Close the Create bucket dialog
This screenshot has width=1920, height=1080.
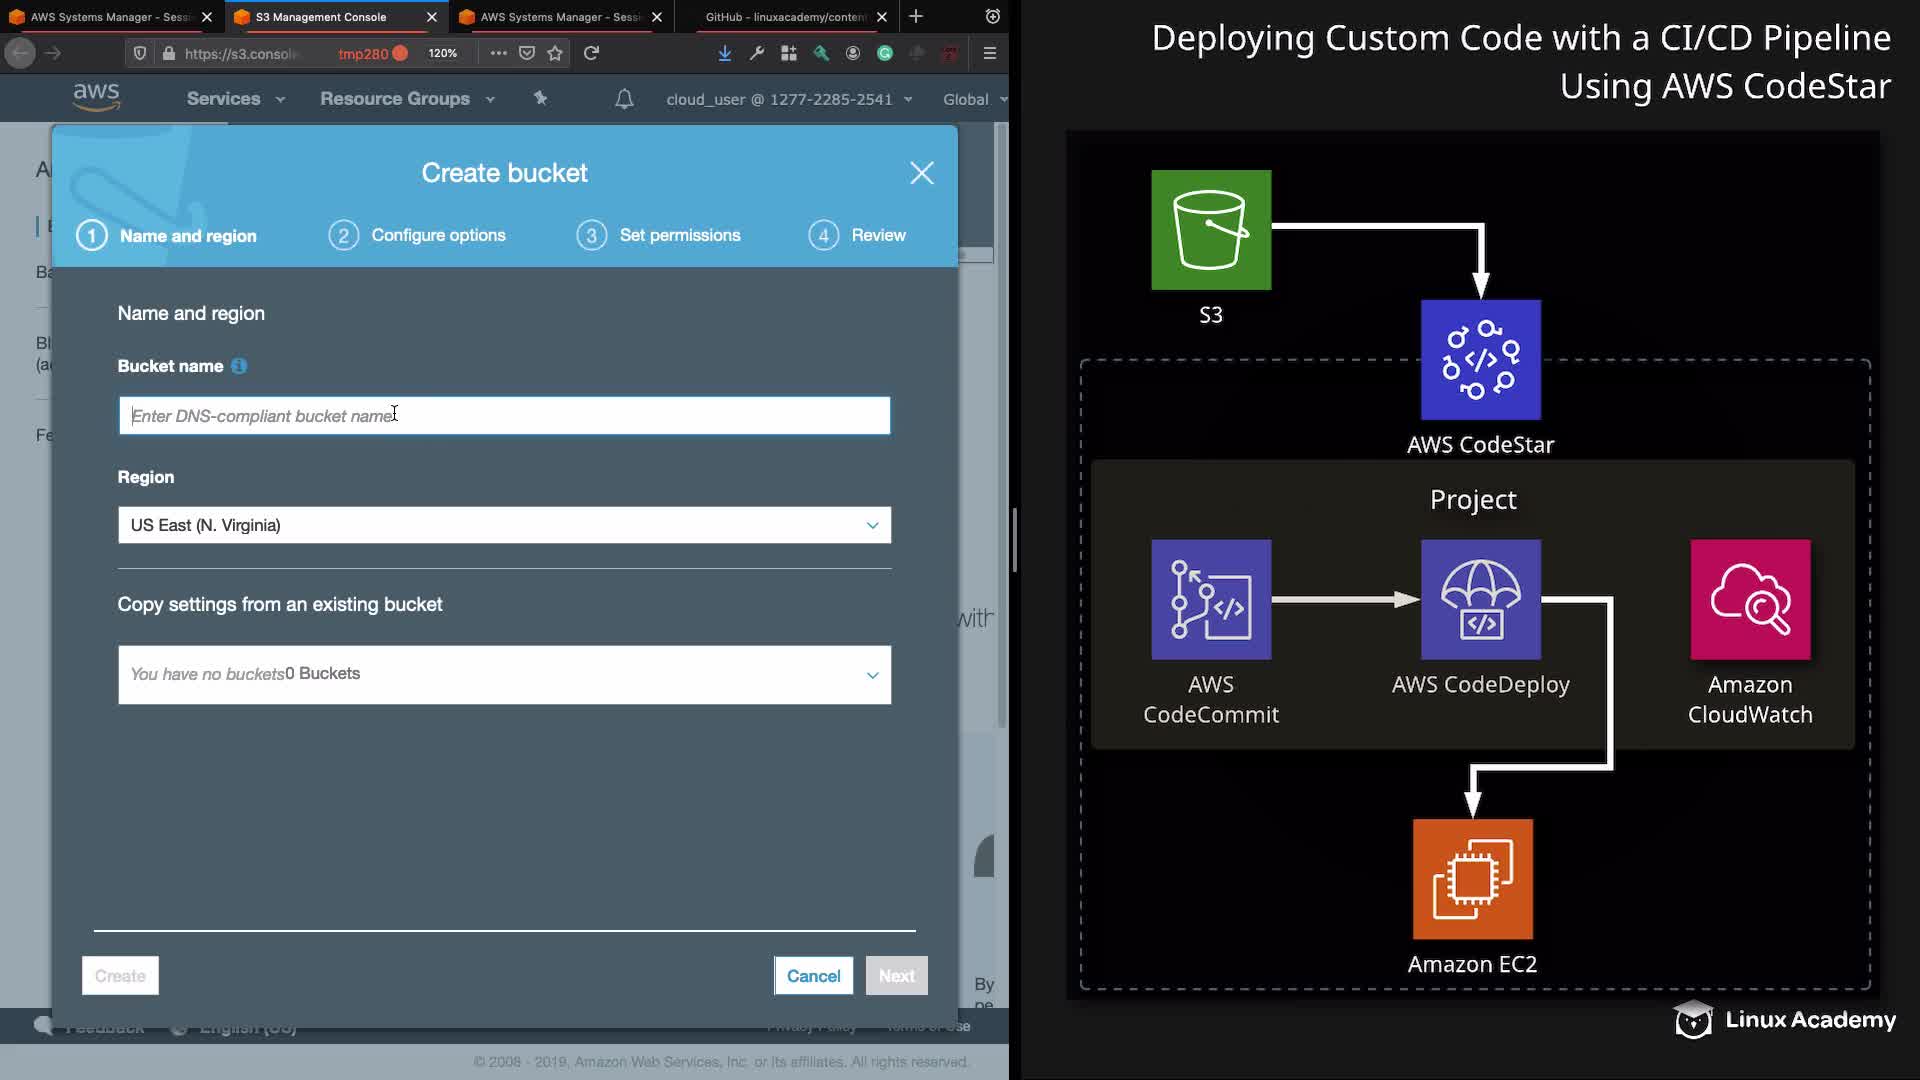click(921, 173)
